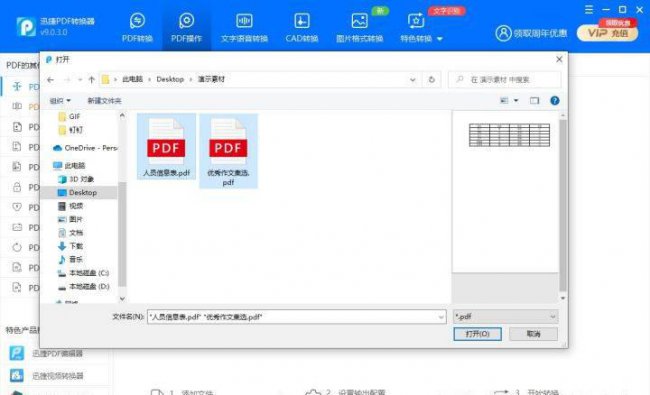The height and width of the screenshot is (395, 650).
Task: Click the table preview thumbnail in the preview pane
Action: click(x=509, y=135)
